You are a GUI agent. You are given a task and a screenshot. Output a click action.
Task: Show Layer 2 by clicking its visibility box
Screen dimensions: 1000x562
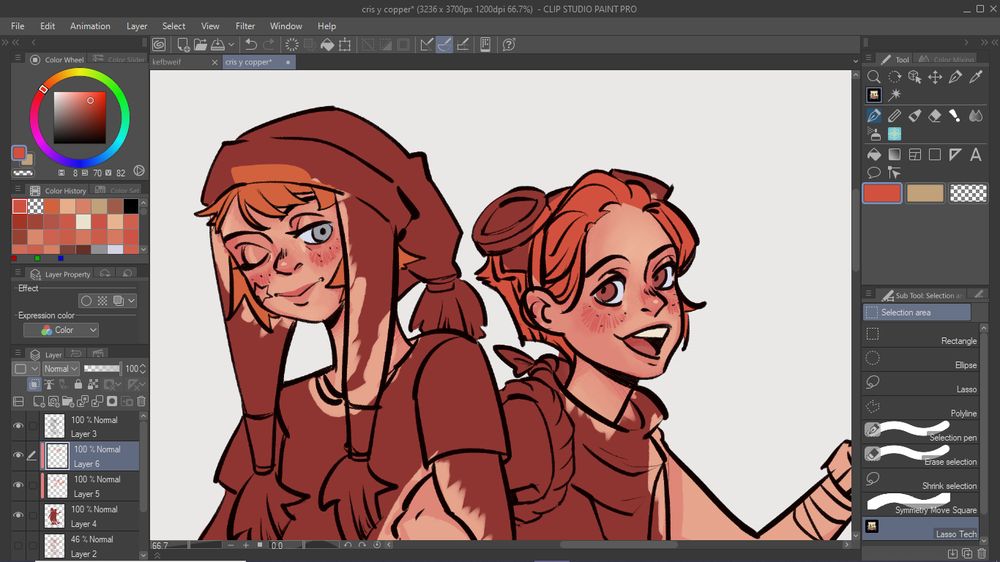[x=18, y=545]
